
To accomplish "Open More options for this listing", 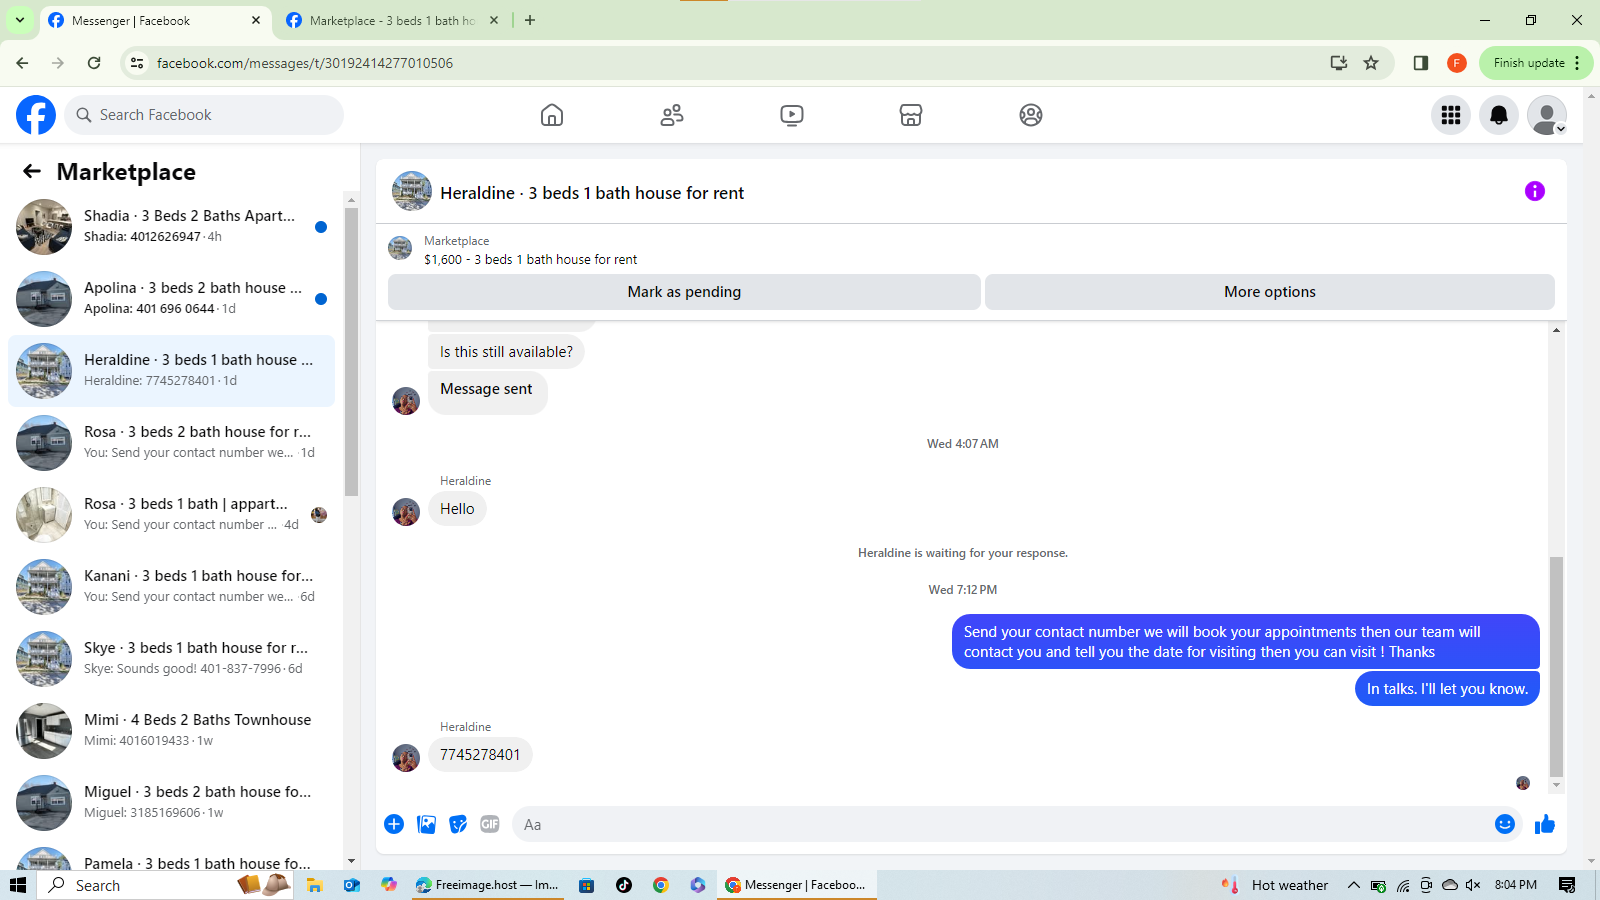I will 1270,292.
